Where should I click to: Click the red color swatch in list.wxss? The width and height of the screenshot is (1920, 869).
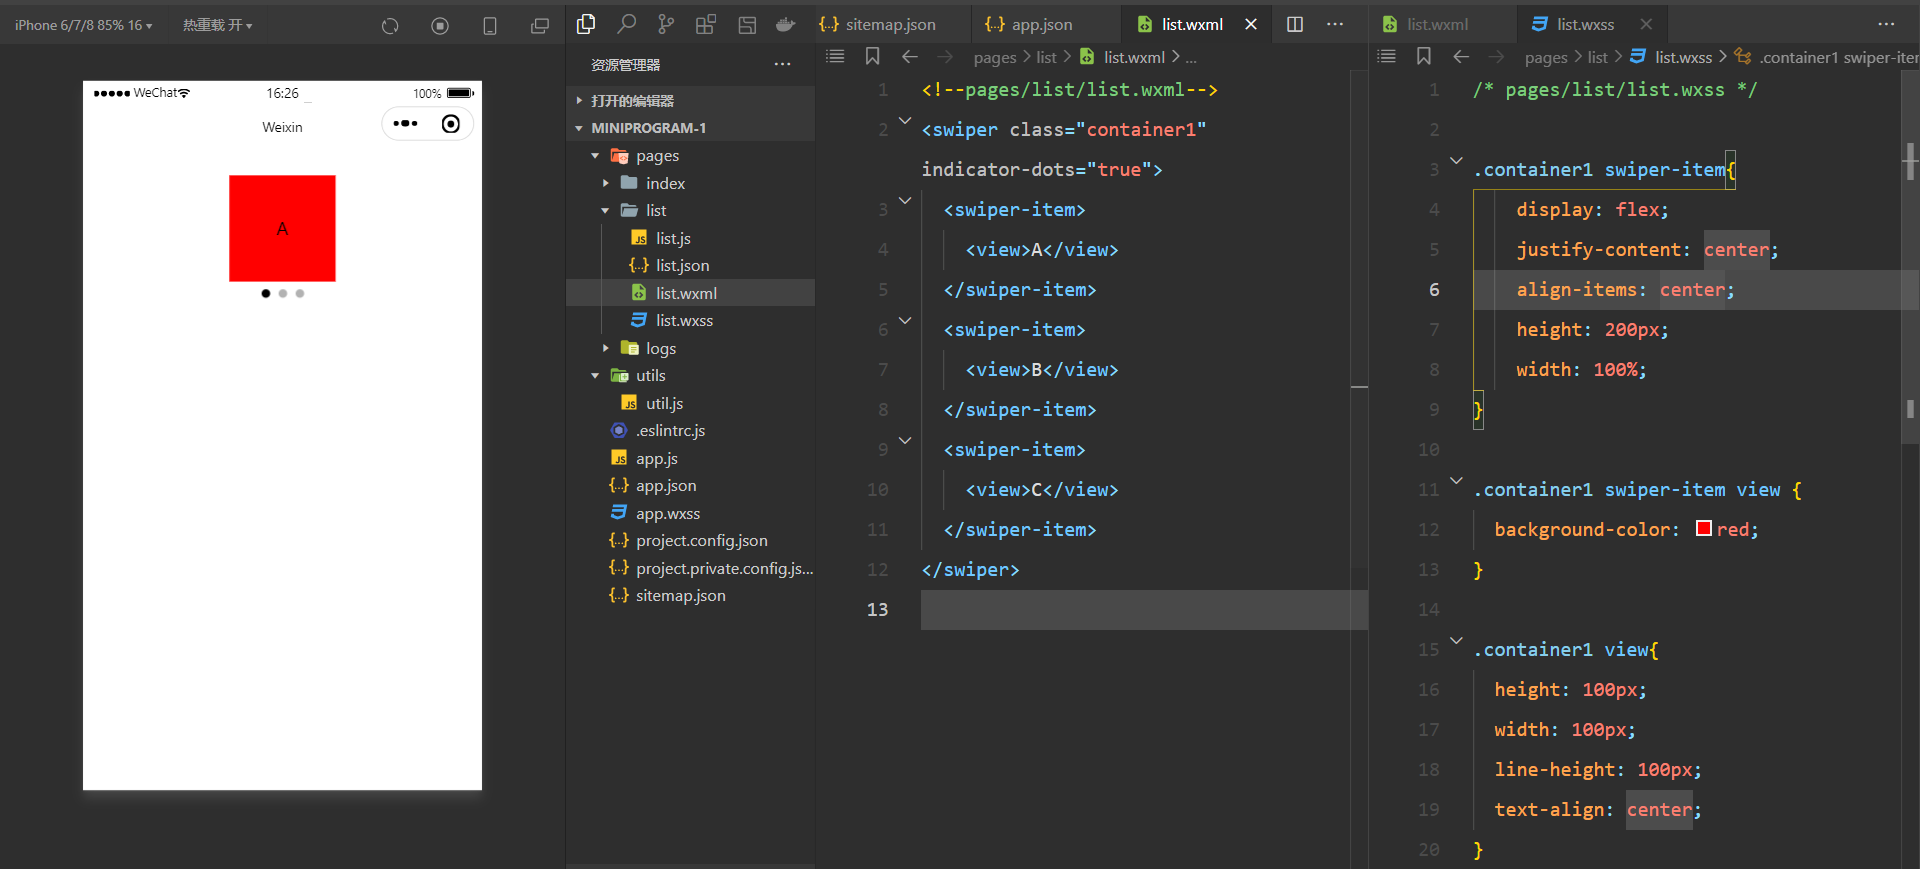pos(1704,529)
